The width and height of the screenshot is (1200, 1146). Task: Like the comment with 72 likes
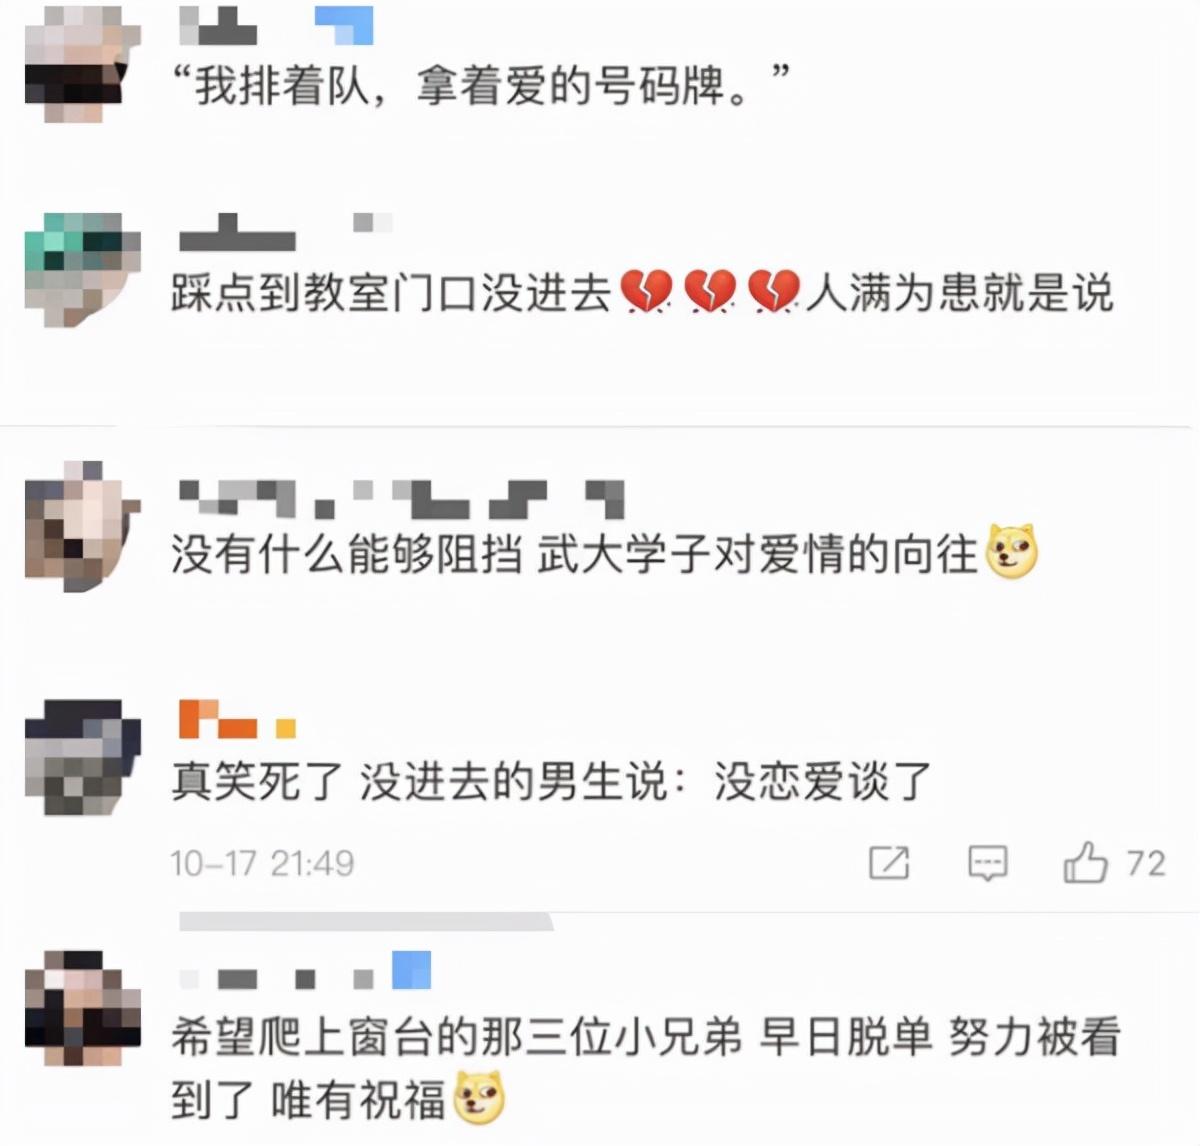pyautogui.click(x=1085, y=861)
